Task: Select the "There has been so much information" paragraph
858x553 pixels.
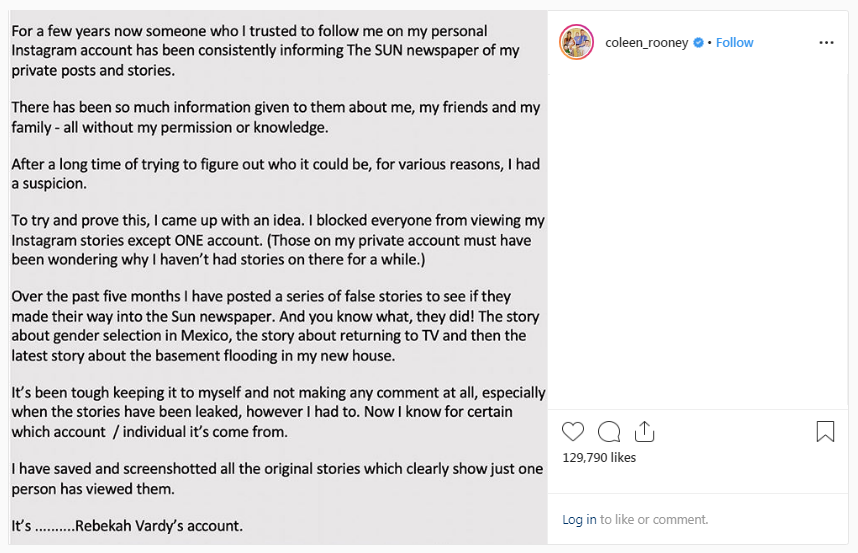Action: (x=276, y=117)
